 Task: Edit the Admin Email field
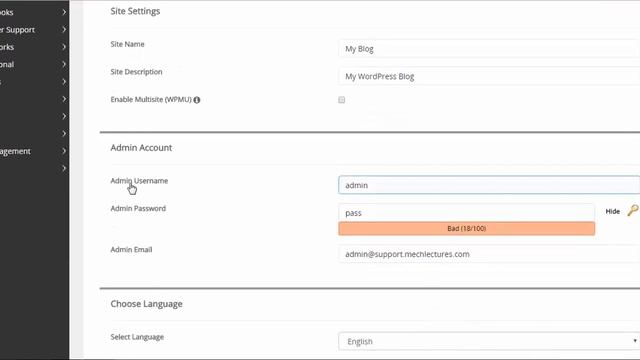(x=489, y=254)
